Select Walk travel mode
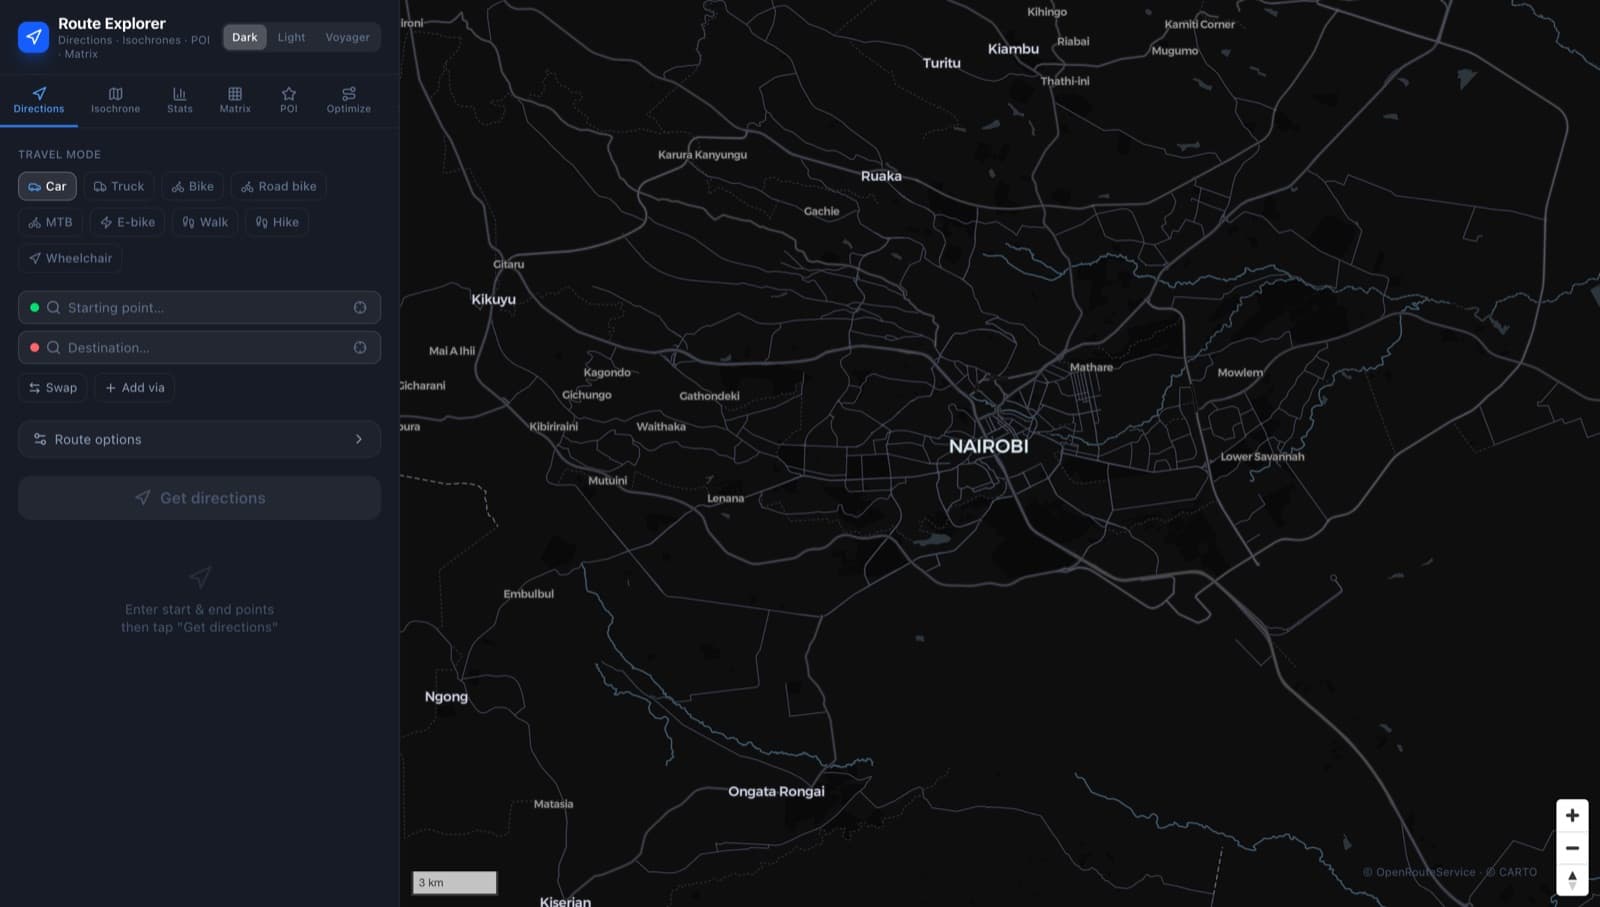The height and width of the screenshot is (907, 1600). (x=205, y=222)
